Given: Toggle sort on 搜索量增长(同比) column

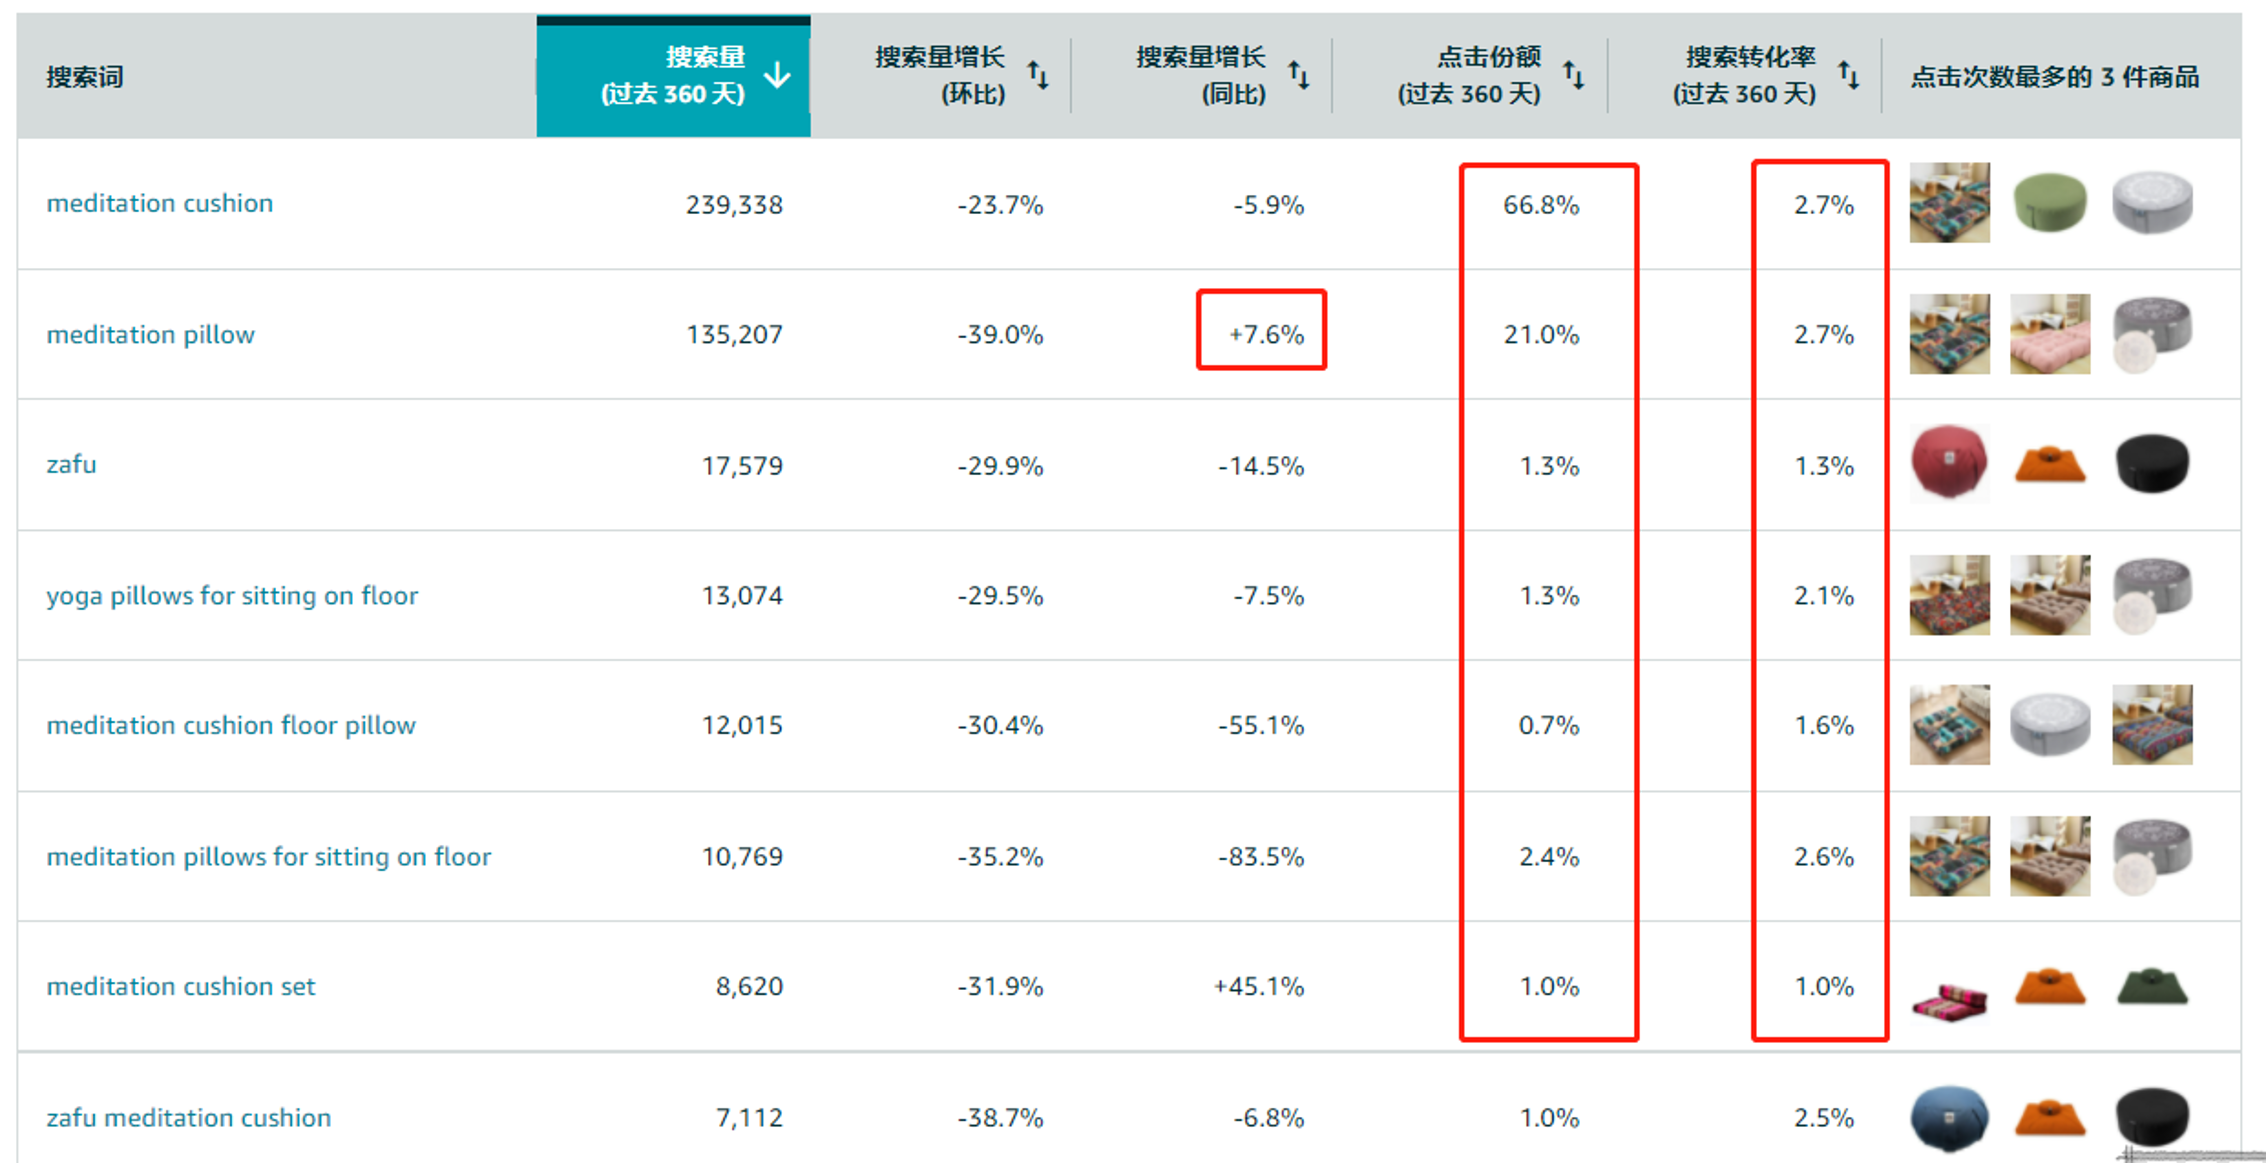Looking at the screenshot, I should tap(1298, 74).
